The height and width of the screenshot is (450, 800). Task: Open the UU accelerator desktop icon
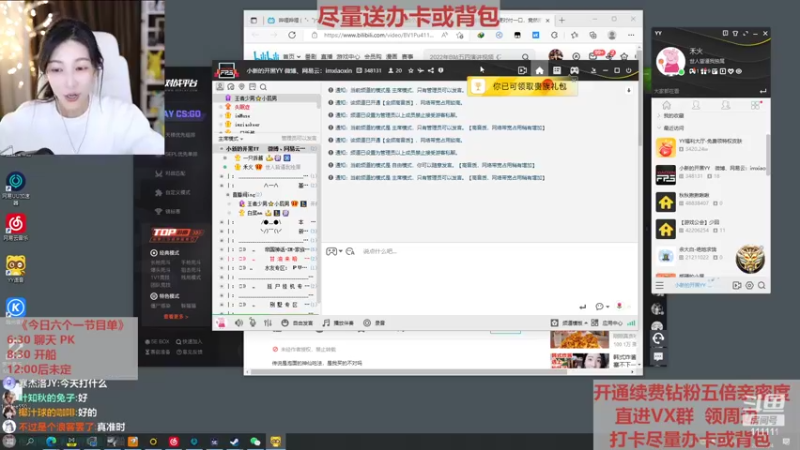pyautogui.click(x=16, y=187)
